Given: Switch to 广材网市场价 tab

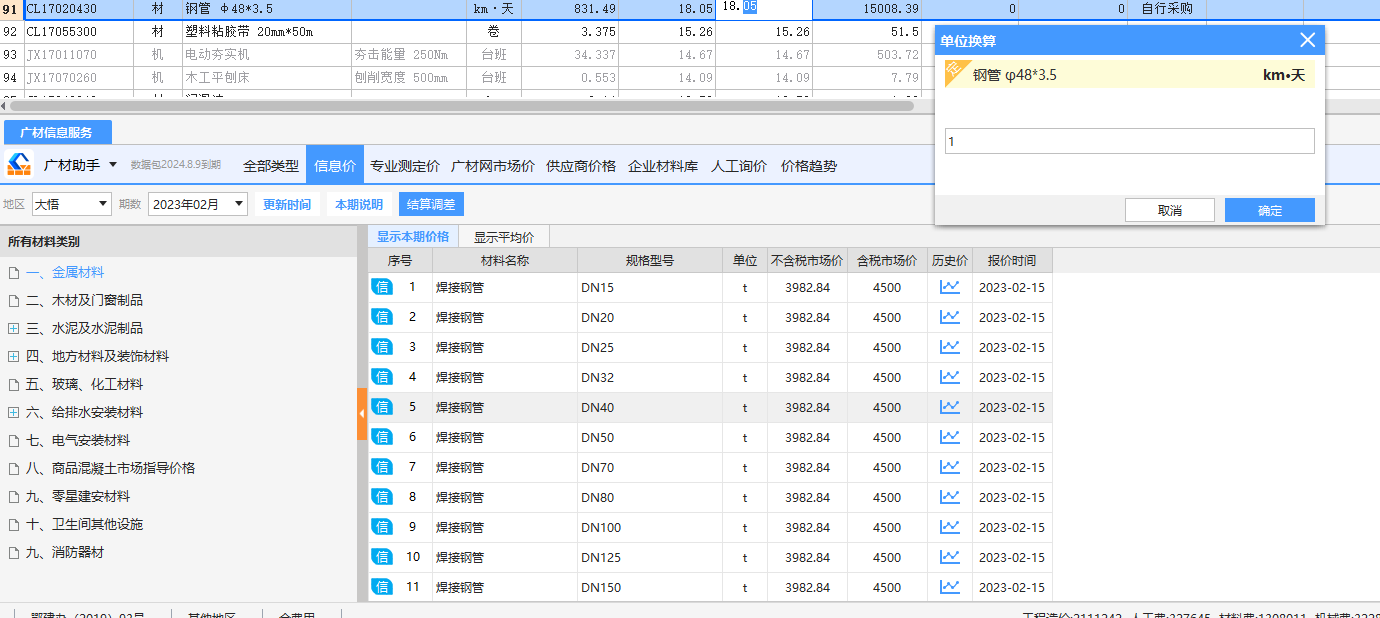Looking at the screenshot, I should click(493, 166).
